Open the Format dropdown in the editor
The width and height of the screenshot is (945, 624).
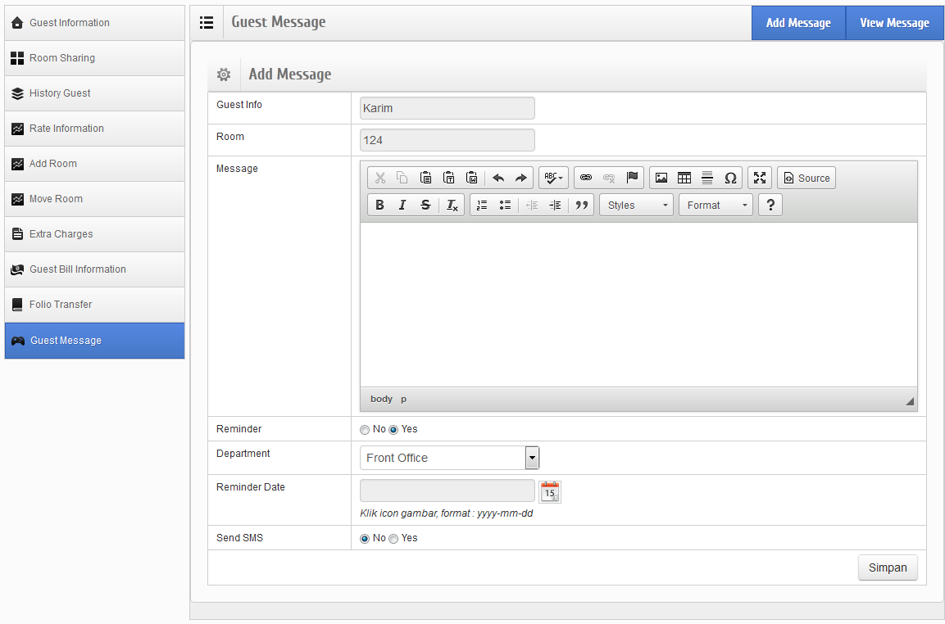click(716, 205)
